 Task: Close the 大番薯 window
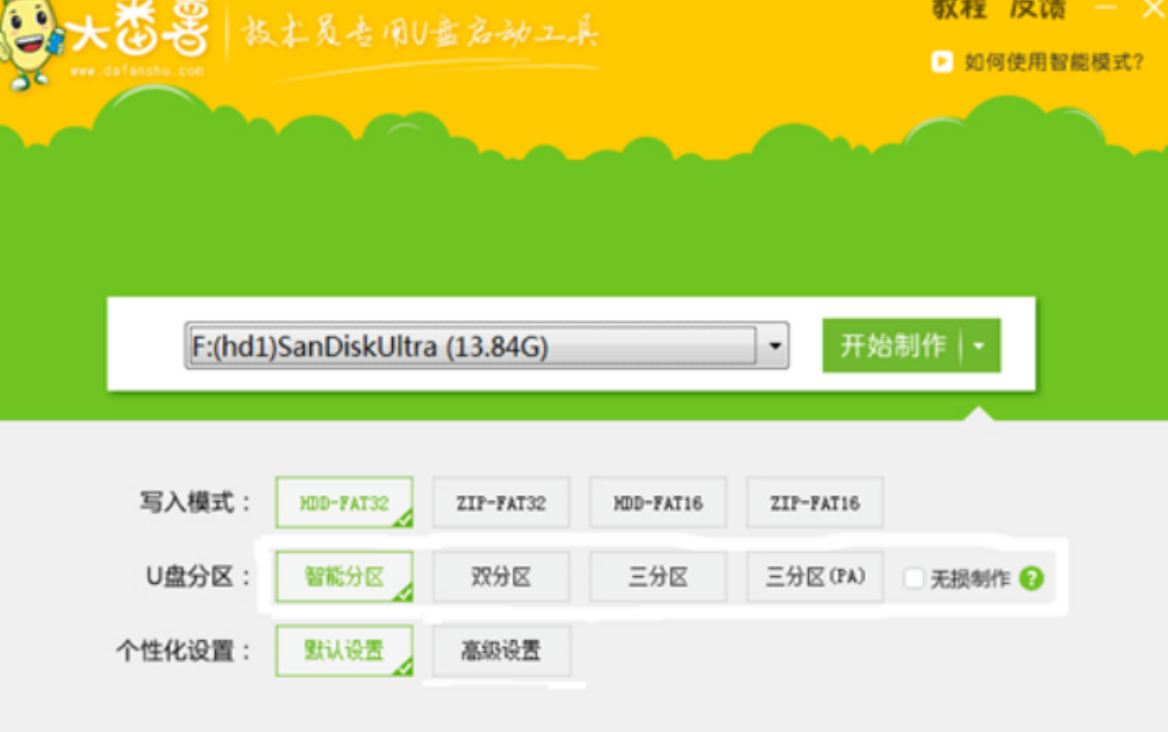[x=1155, y=9]
